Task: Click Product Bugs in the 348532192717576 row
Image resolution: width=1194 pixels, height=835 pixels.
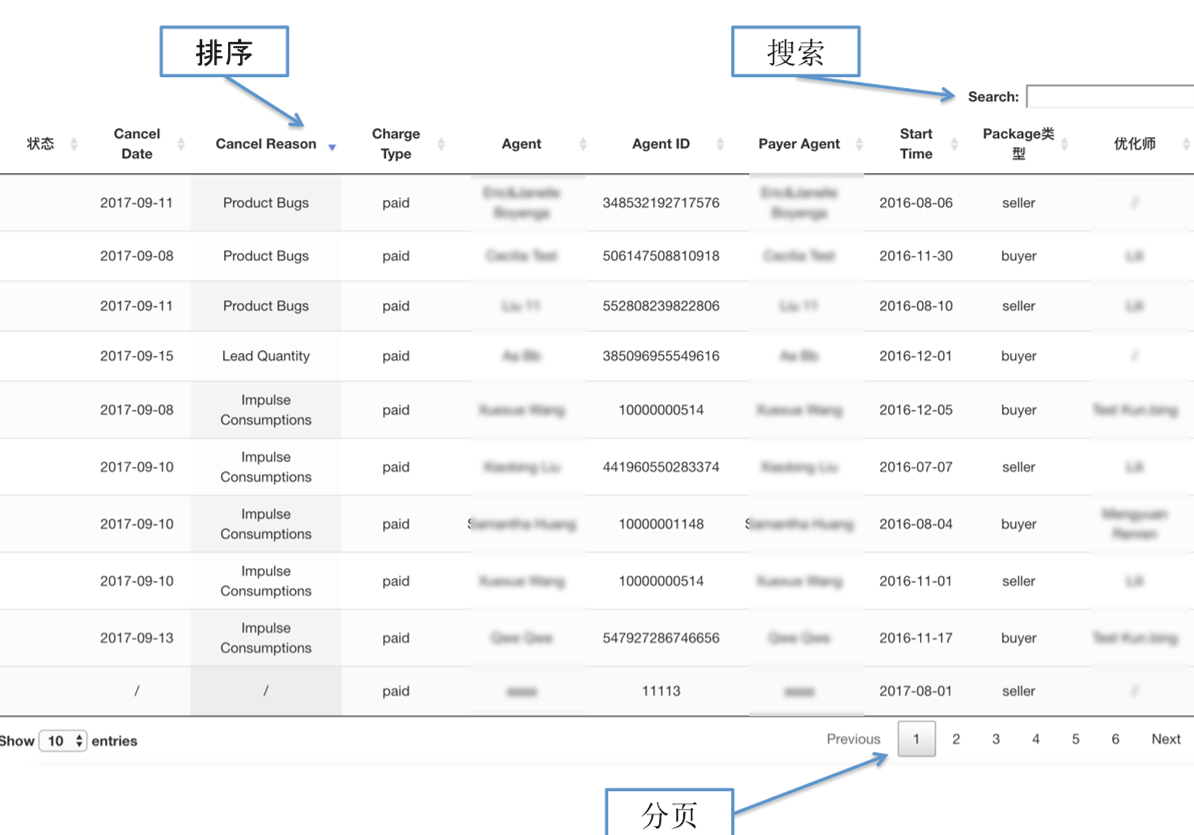Action: 266,203
